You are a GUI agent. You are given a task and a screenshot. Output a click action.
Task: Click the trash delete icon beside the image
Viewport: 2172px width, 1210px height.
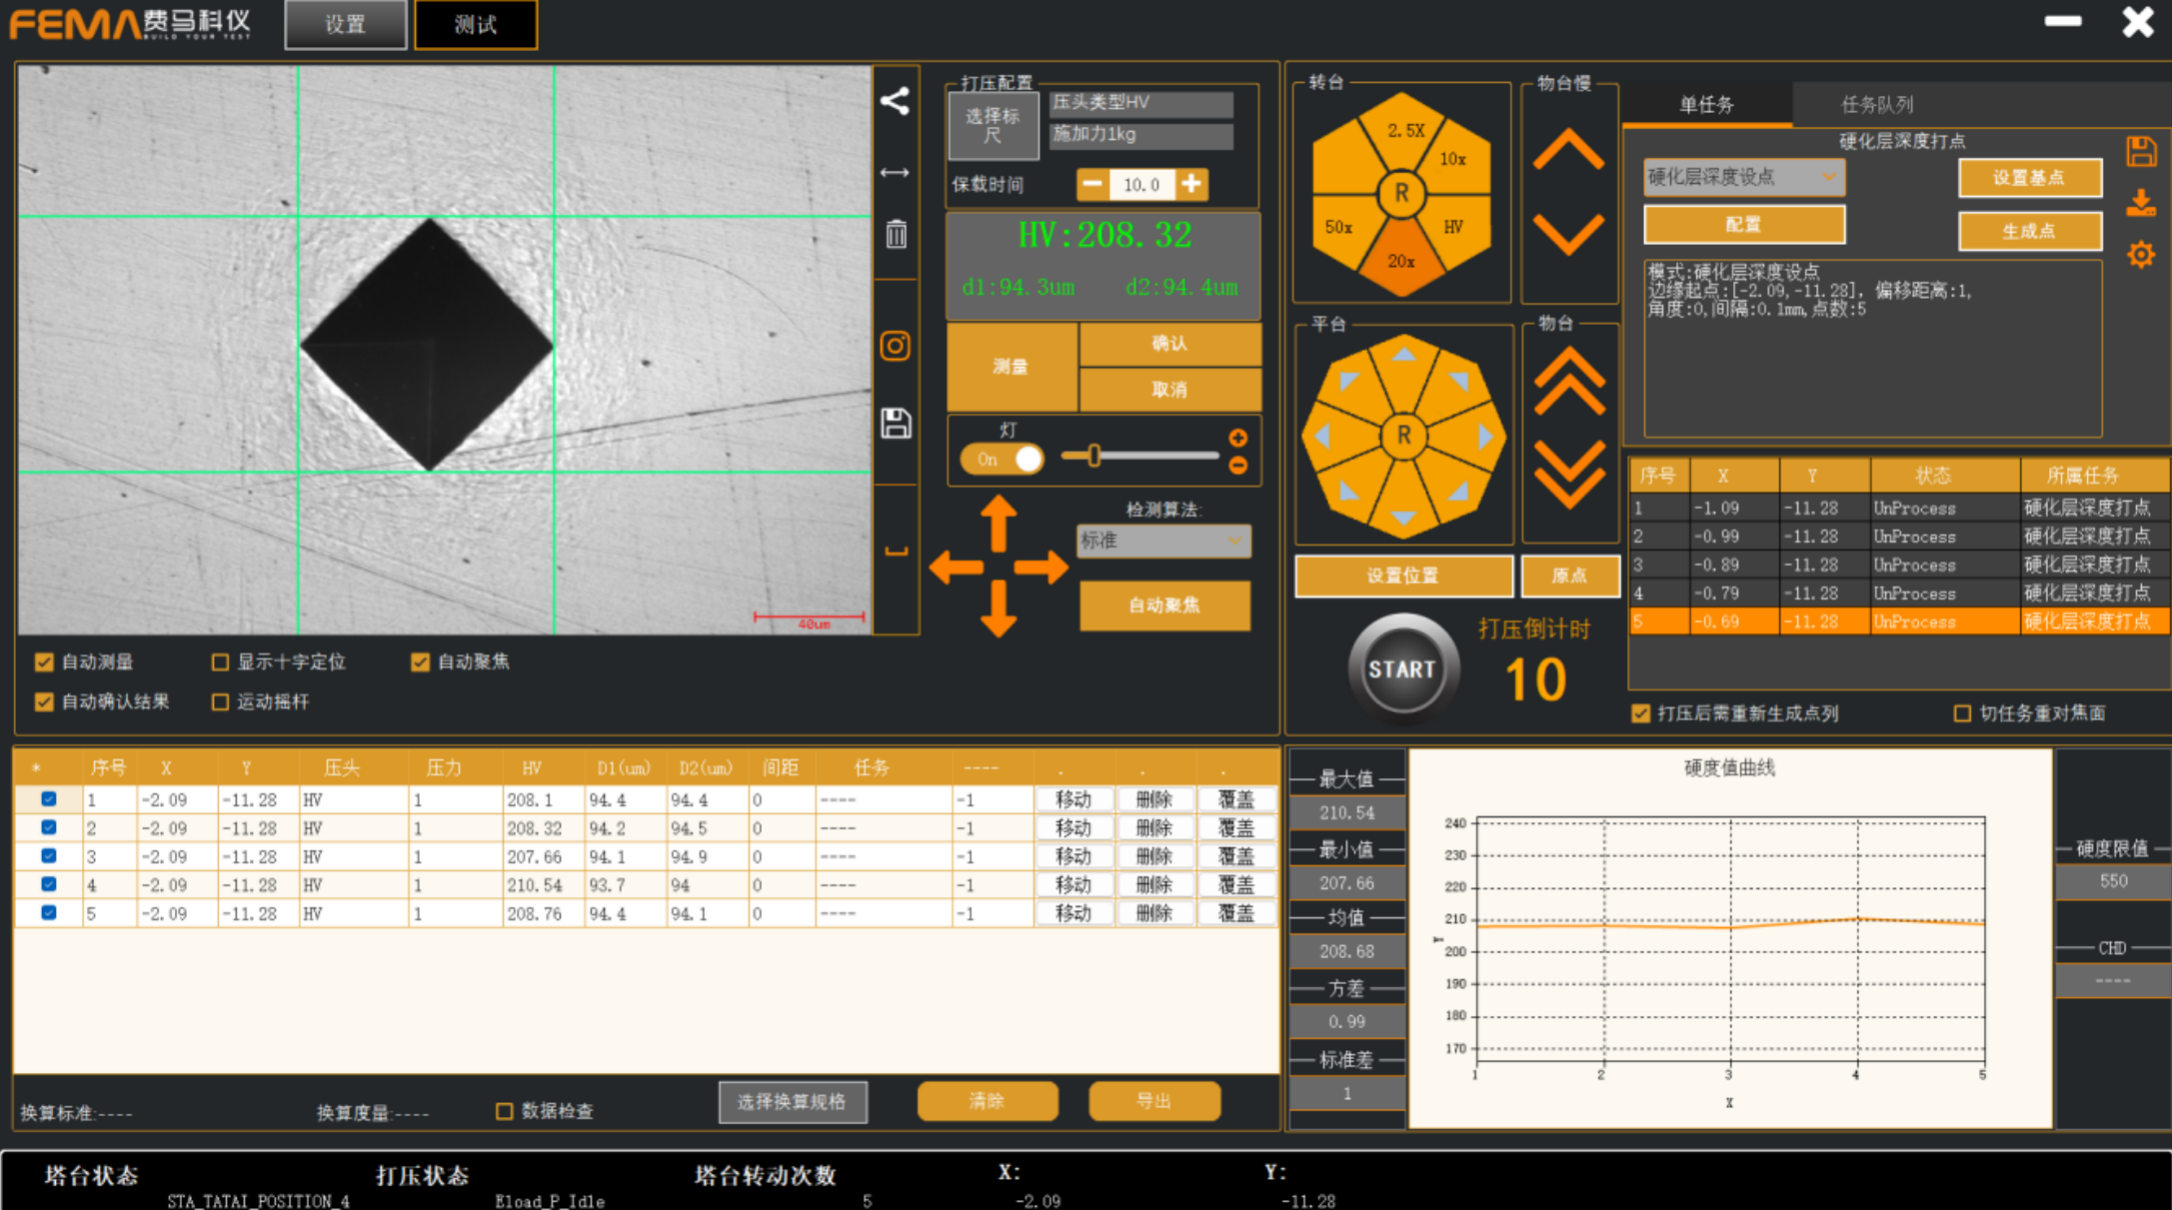click(x=896, y=234)
